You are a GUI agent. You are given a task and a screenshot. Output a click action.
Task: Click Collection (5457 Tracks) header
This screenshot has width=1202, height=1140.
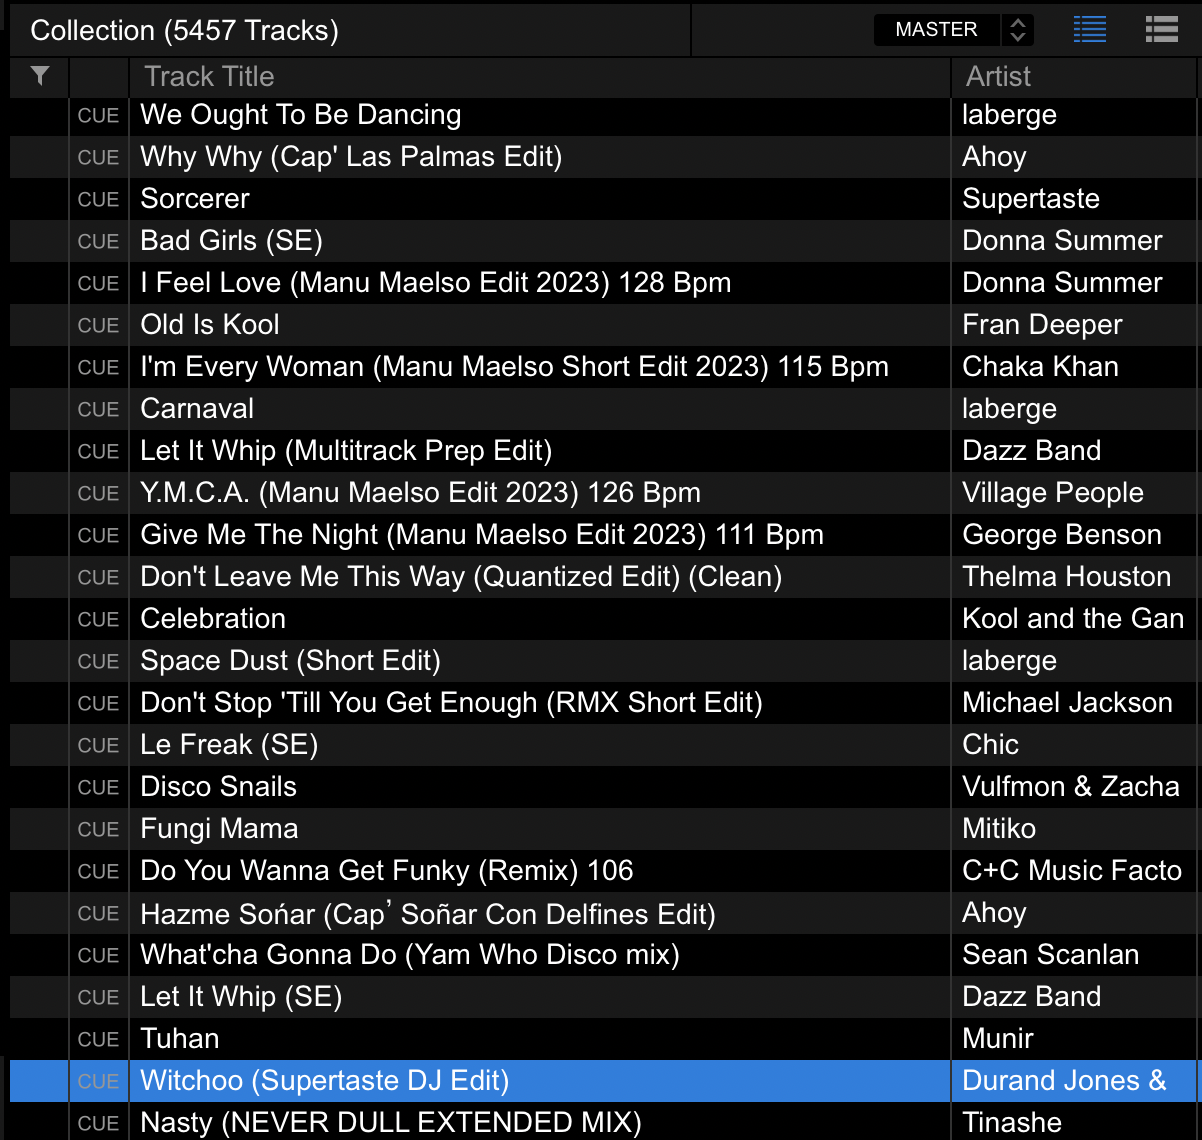pyautogui.click(x=185, y=30)
